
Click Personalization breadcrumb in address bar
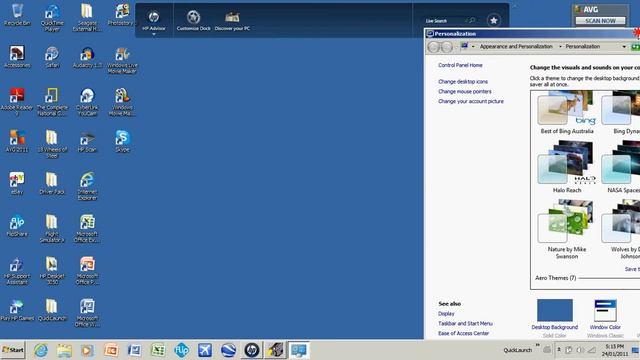pyautogui.click(x=582, y=47)
